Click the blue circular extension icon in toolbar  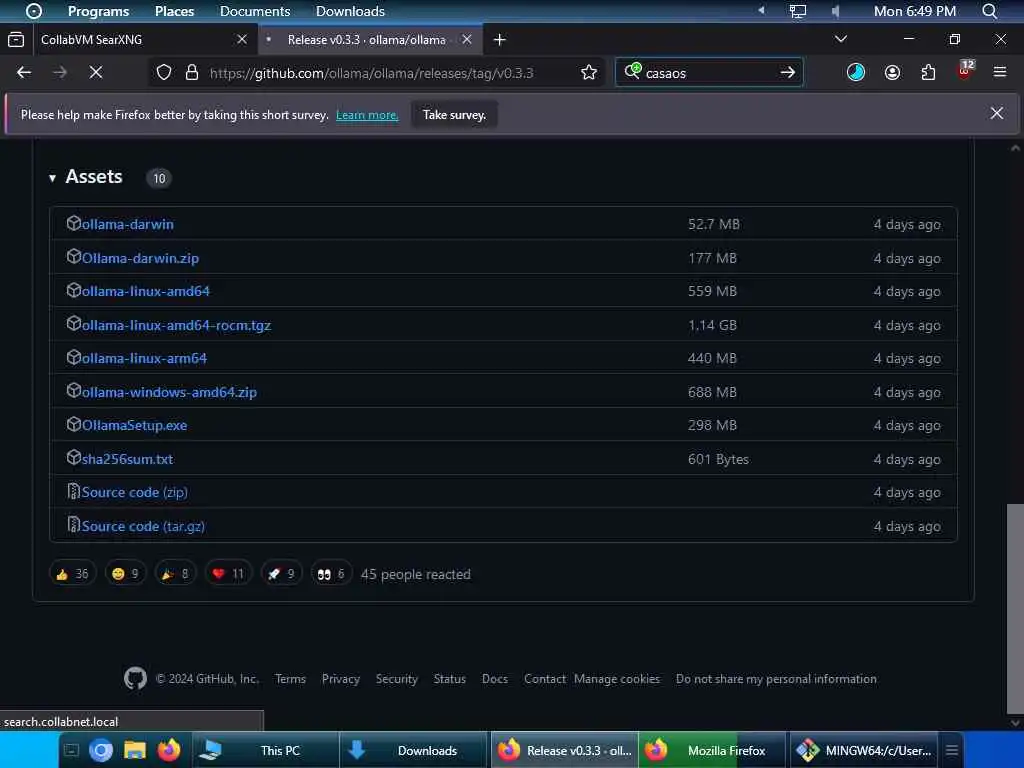click(x=856, y=72)
